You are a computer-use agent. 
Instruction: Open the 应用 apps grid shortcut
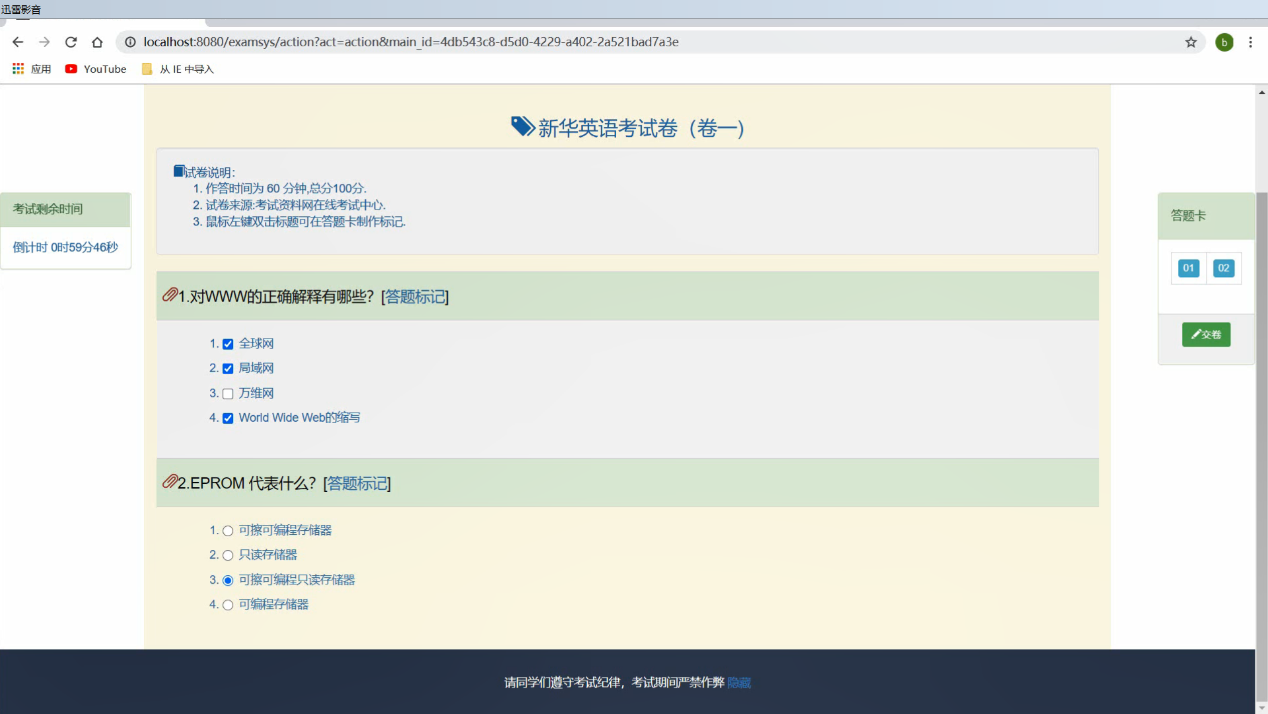pyautogui.click(x=32, y=69)
